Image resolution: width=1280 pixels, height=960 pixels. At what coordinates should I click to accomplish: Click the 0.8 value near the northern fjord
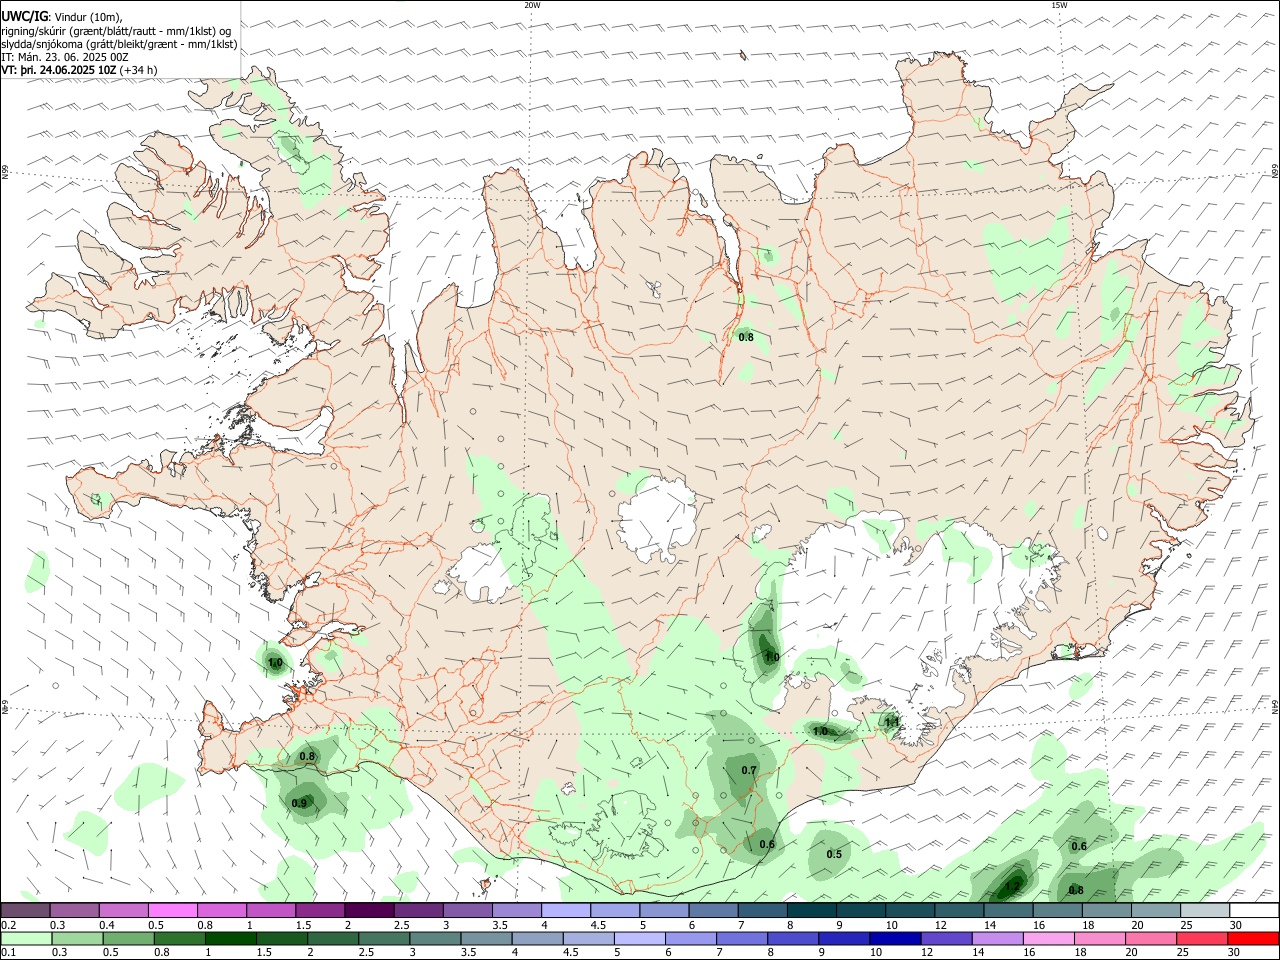(x=746, y=337)
